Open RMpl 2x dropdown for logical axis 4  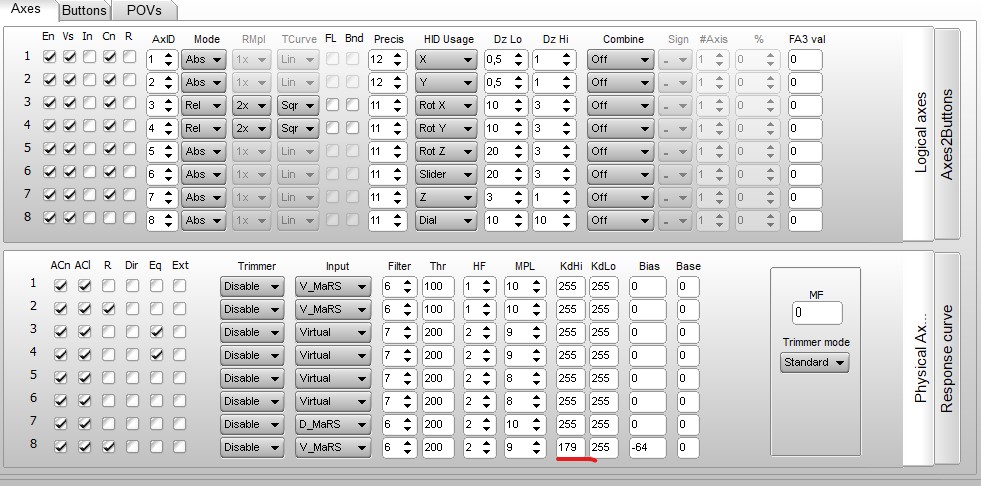pyautogui.click(x=252, y=128)
